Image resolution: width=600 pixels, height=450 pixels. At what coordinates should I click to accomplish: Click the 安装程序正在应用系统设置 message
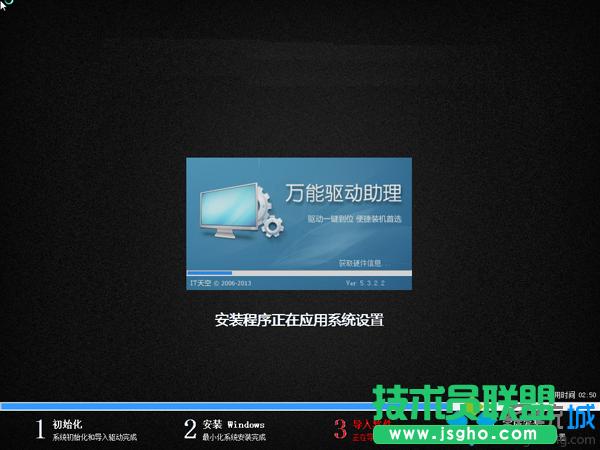299,320
